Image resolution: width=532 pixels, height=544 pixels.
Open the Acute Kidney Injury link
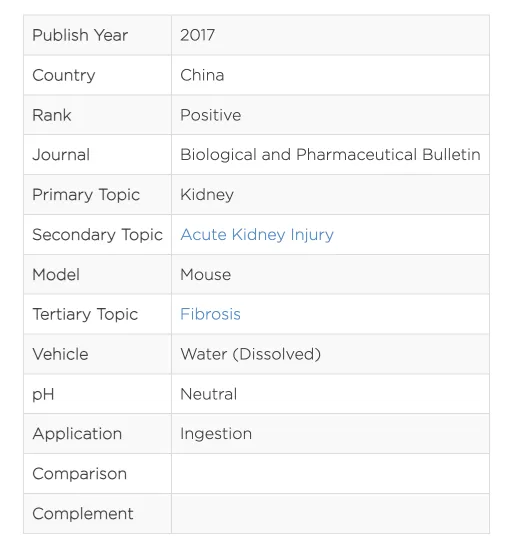pos(257,235)
